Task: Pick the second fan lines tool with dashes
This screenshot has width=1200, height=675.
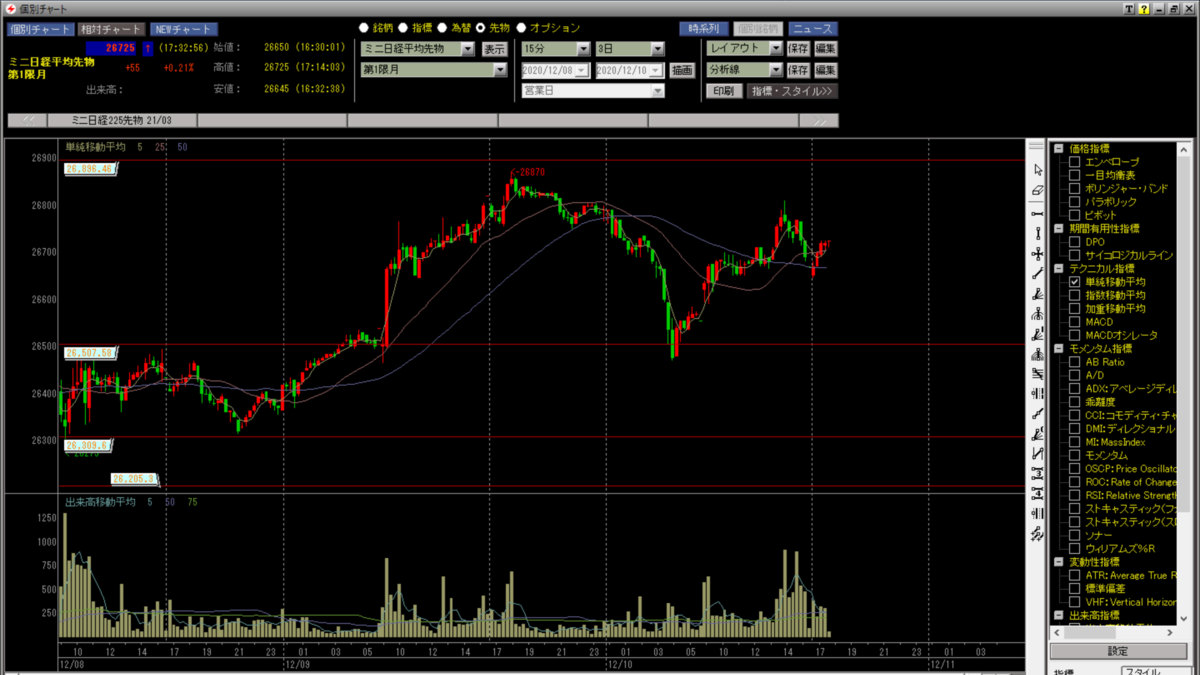Action: point(1037,333)
